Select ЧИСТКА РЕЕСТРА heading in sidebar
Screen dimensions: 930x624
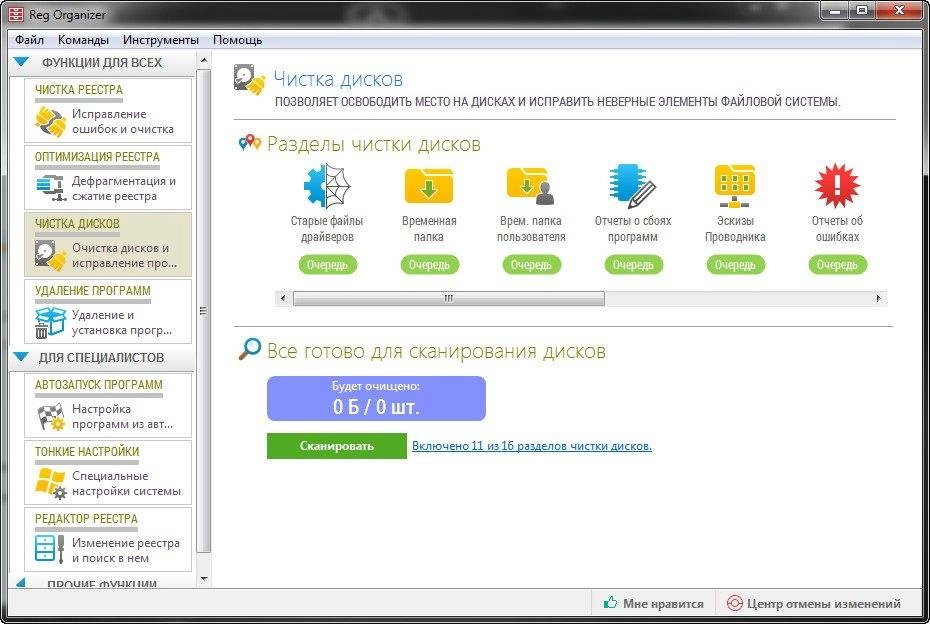pyautogui.click(x=79, y=90)
